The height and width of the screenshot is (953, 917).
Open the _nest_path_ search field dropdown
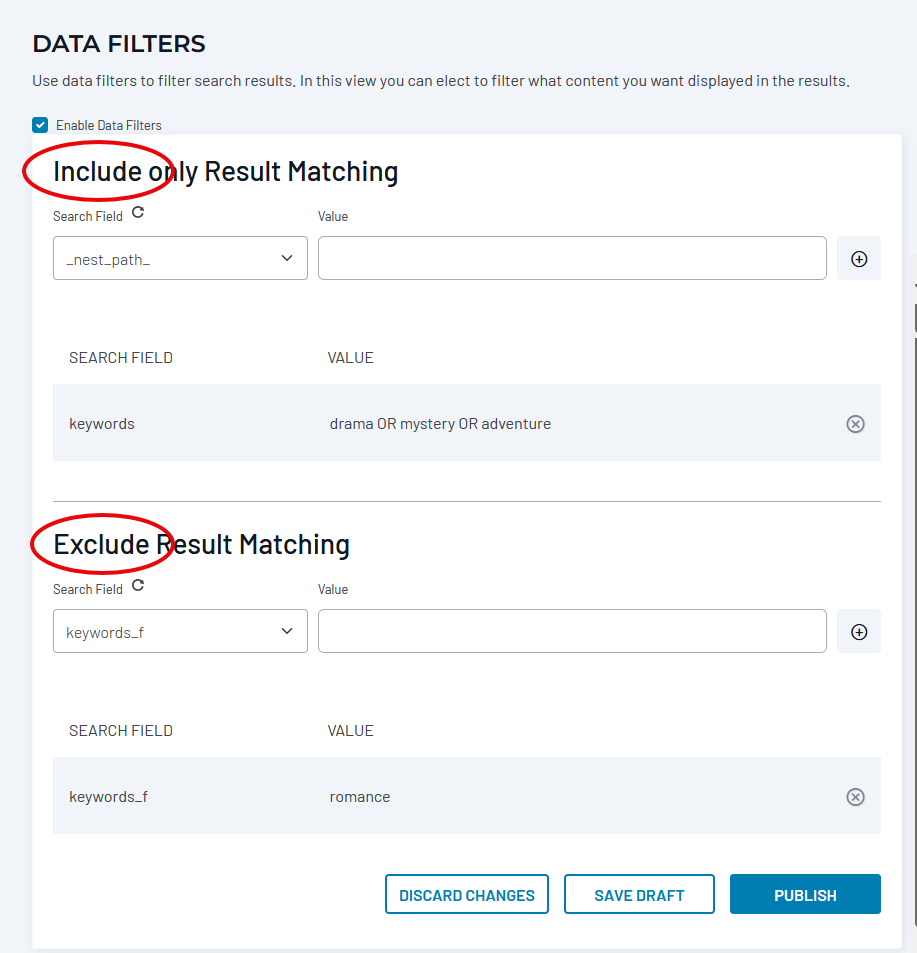point(180,259)
